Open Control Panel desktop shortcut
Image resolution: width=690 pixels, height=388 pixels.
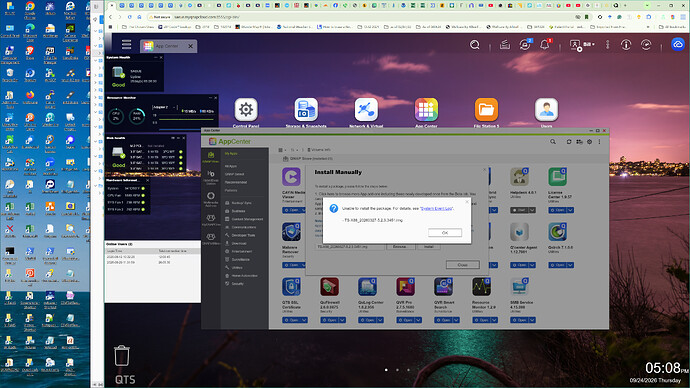tap(246, 110)
